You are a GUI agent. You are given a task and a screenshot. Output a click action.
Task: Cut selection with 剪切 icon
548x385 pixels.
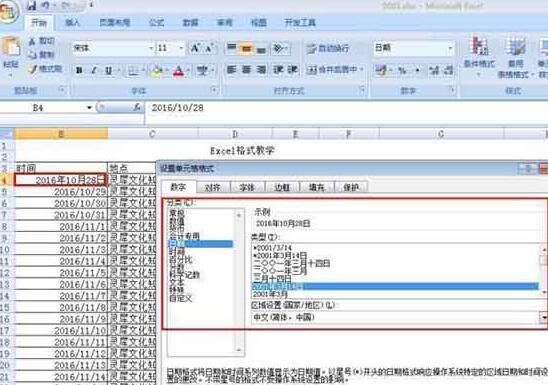pos(41,41)
